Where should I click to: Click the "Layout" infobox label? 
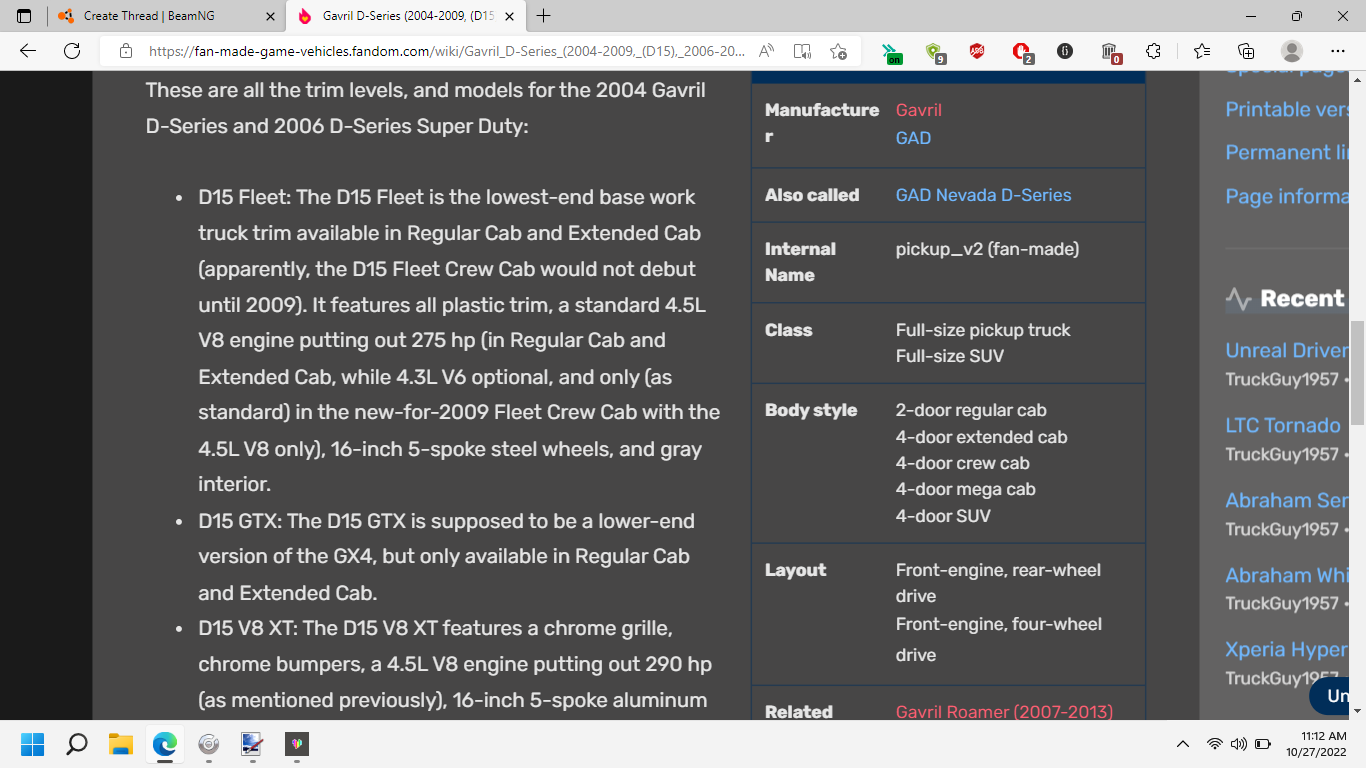click(x=796, y=570)
